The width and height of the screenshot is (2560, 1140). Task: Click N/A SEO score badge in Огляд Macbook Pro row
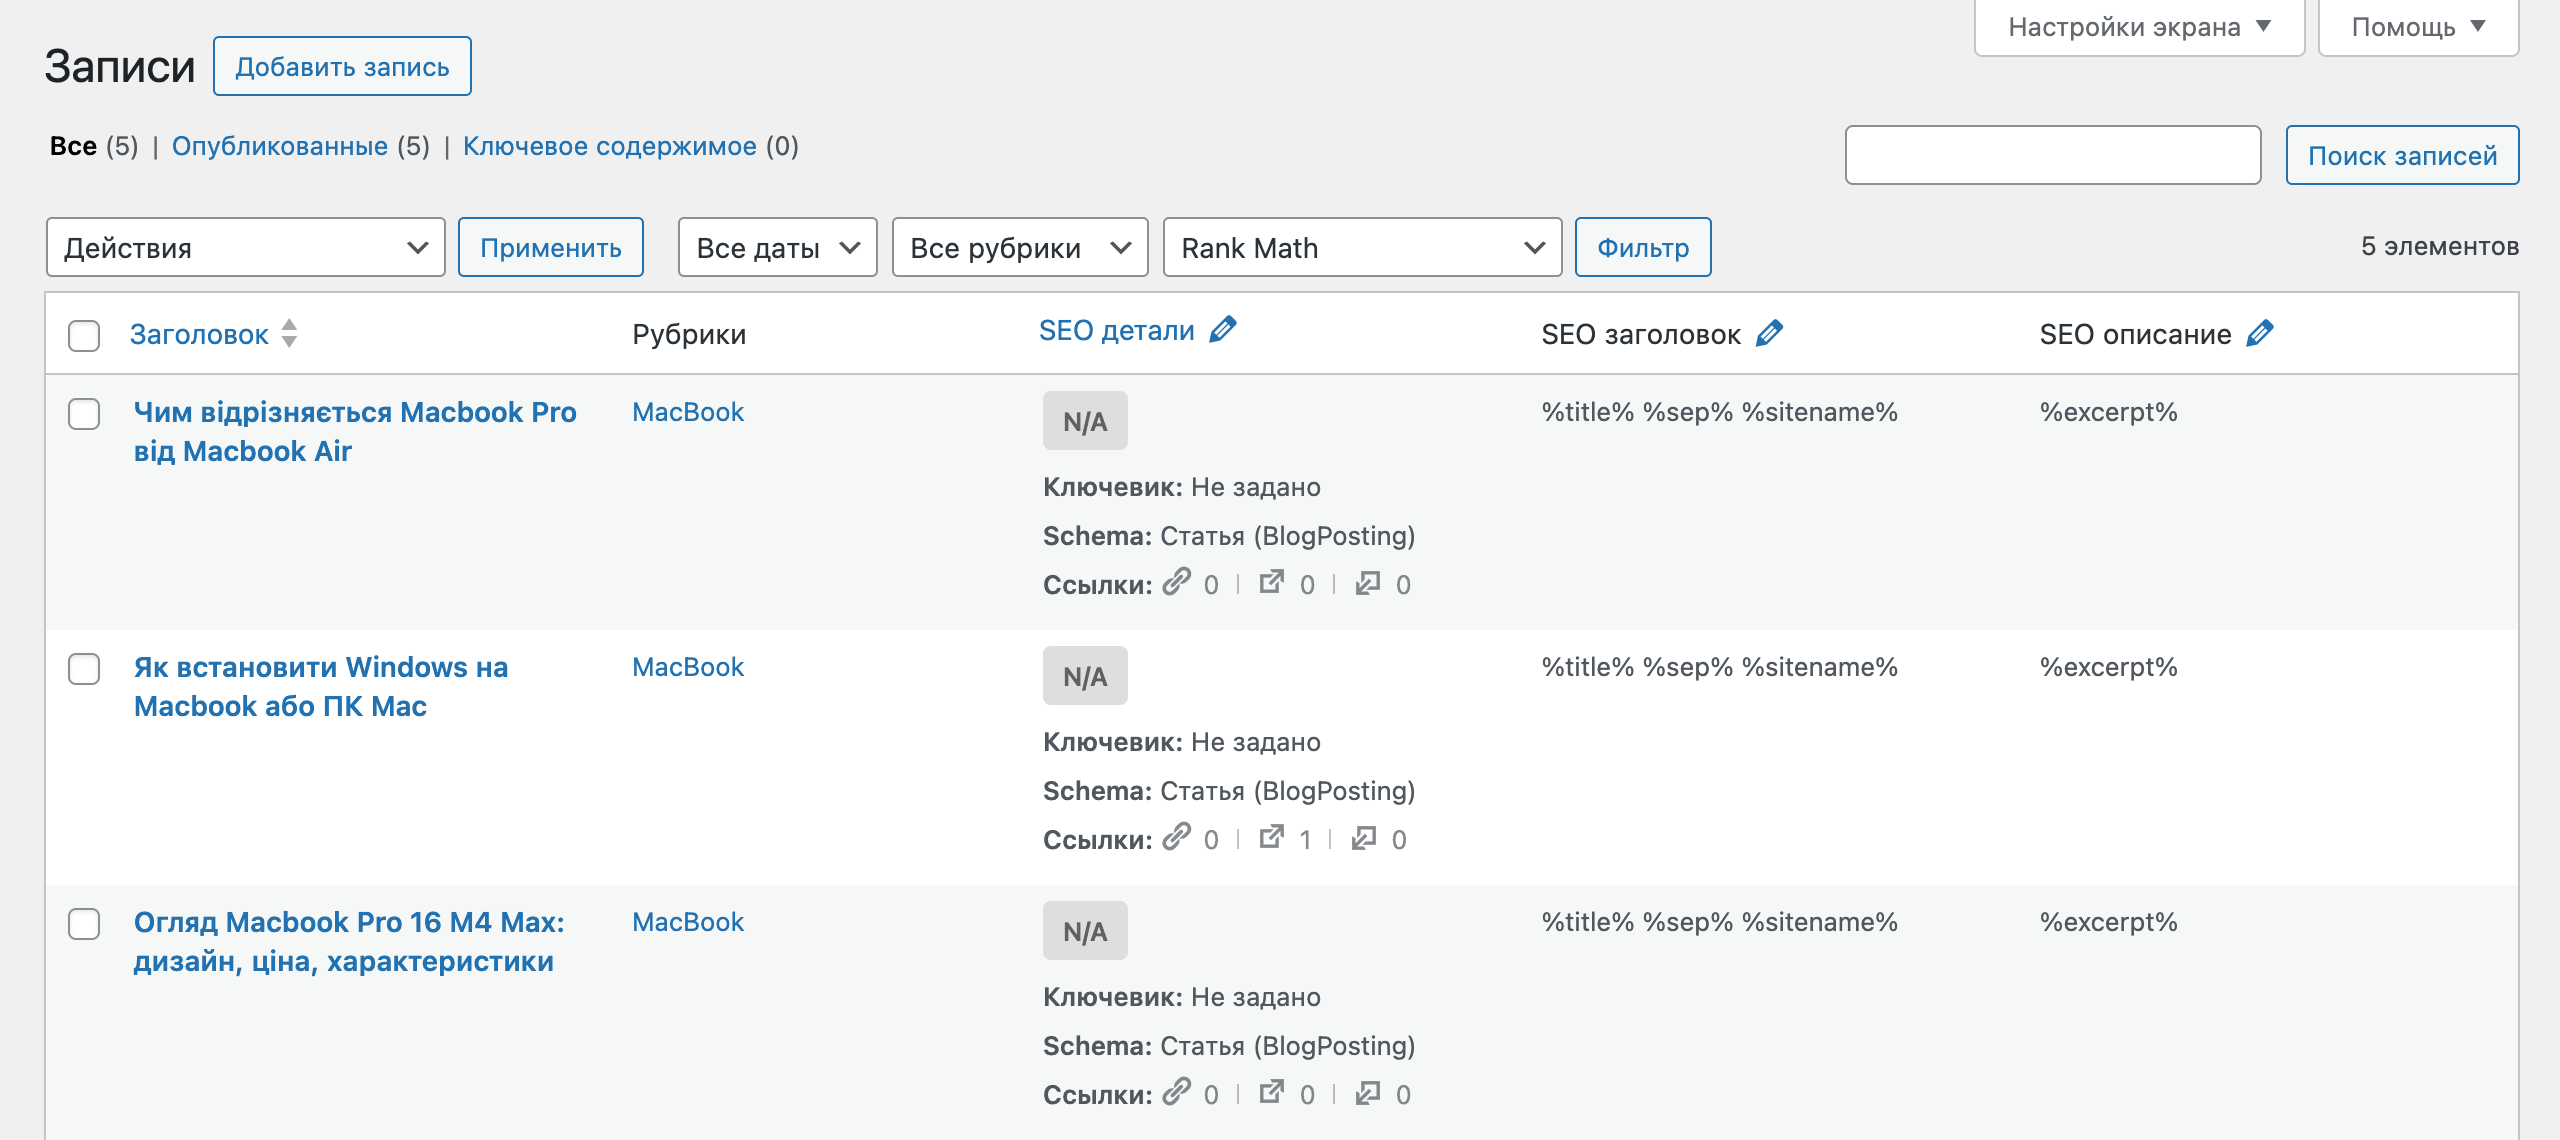click(1085, 931)
